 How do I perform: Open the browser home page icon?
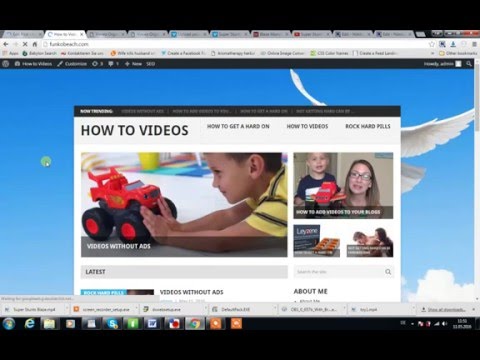(35, 44)
